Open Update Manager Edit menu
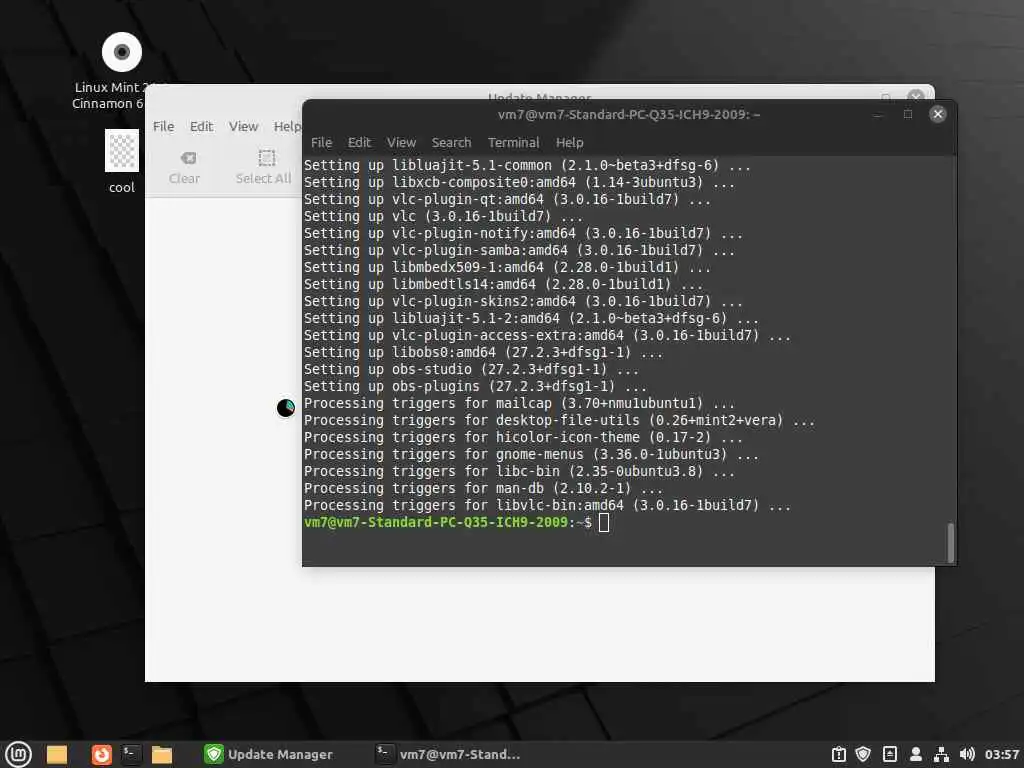The width and height of the screenshot is (1024, 768). point(201,126)
